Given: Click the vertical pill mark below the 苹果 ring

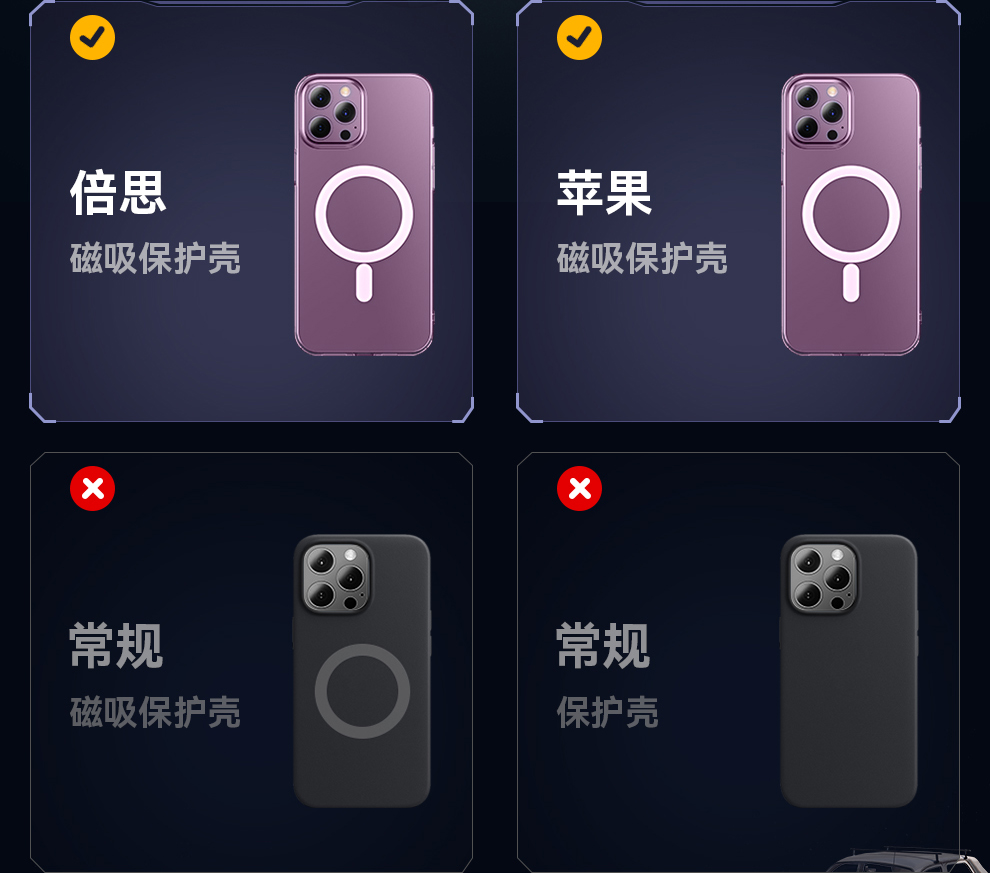Looking at the screenshot, I should (x=850, y=283).
